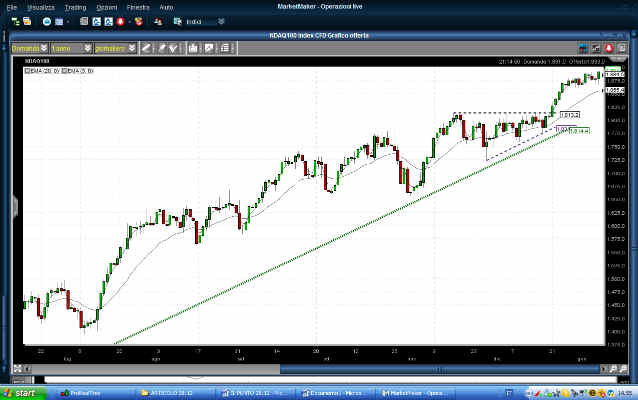The image size is (638, 400).
Task: Click the bar chart type icon
Action: point(192,47)
